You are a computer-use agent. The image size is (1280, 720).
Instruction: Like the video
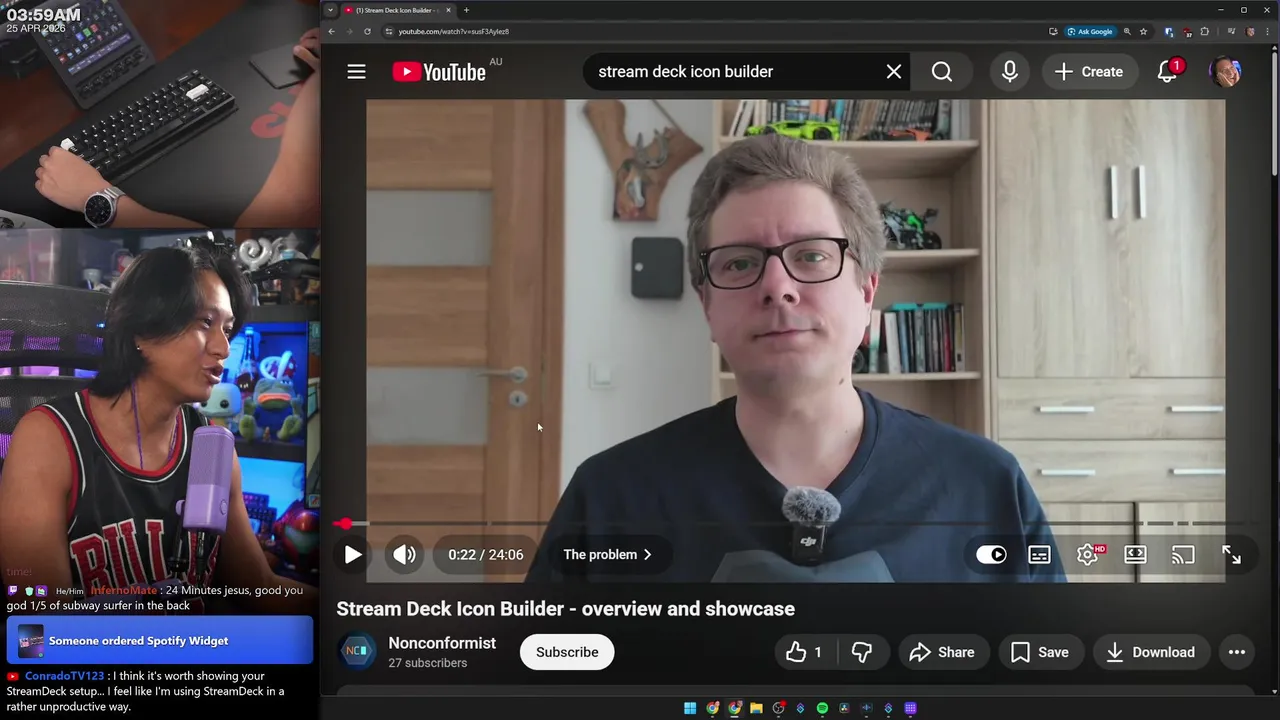(x=805, y=652)
